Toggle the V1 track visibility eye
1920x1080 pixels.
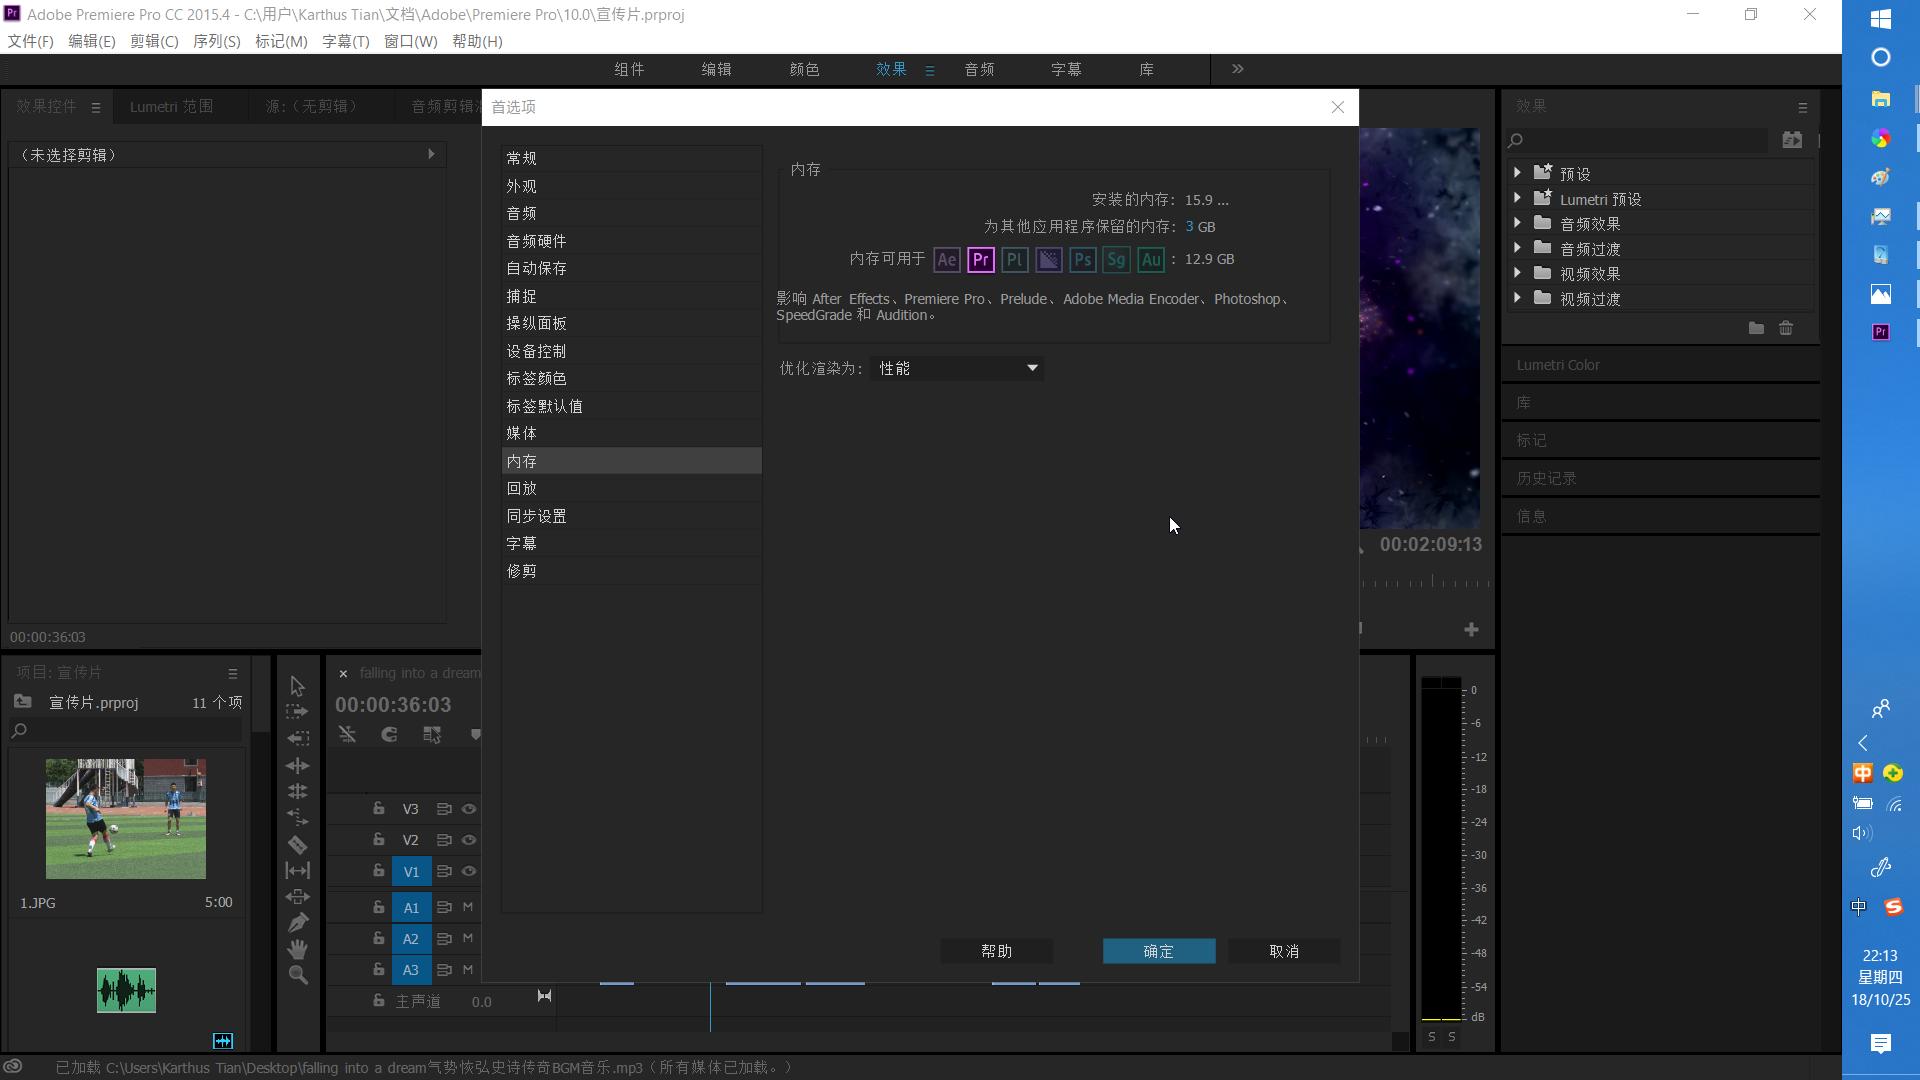coord(469,871)
